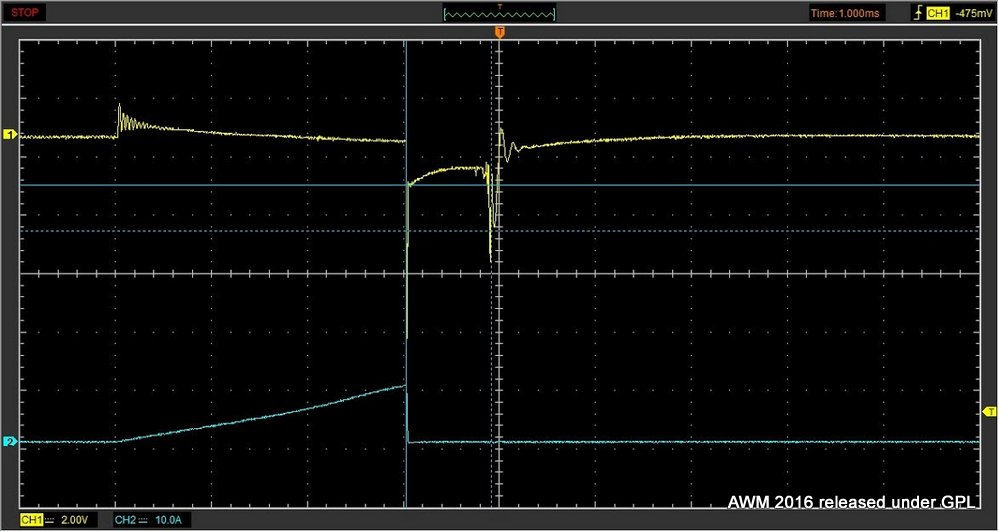Click the solid vertical time cursor line
This screenshot has width=999, height=532.
pos(406,300)
